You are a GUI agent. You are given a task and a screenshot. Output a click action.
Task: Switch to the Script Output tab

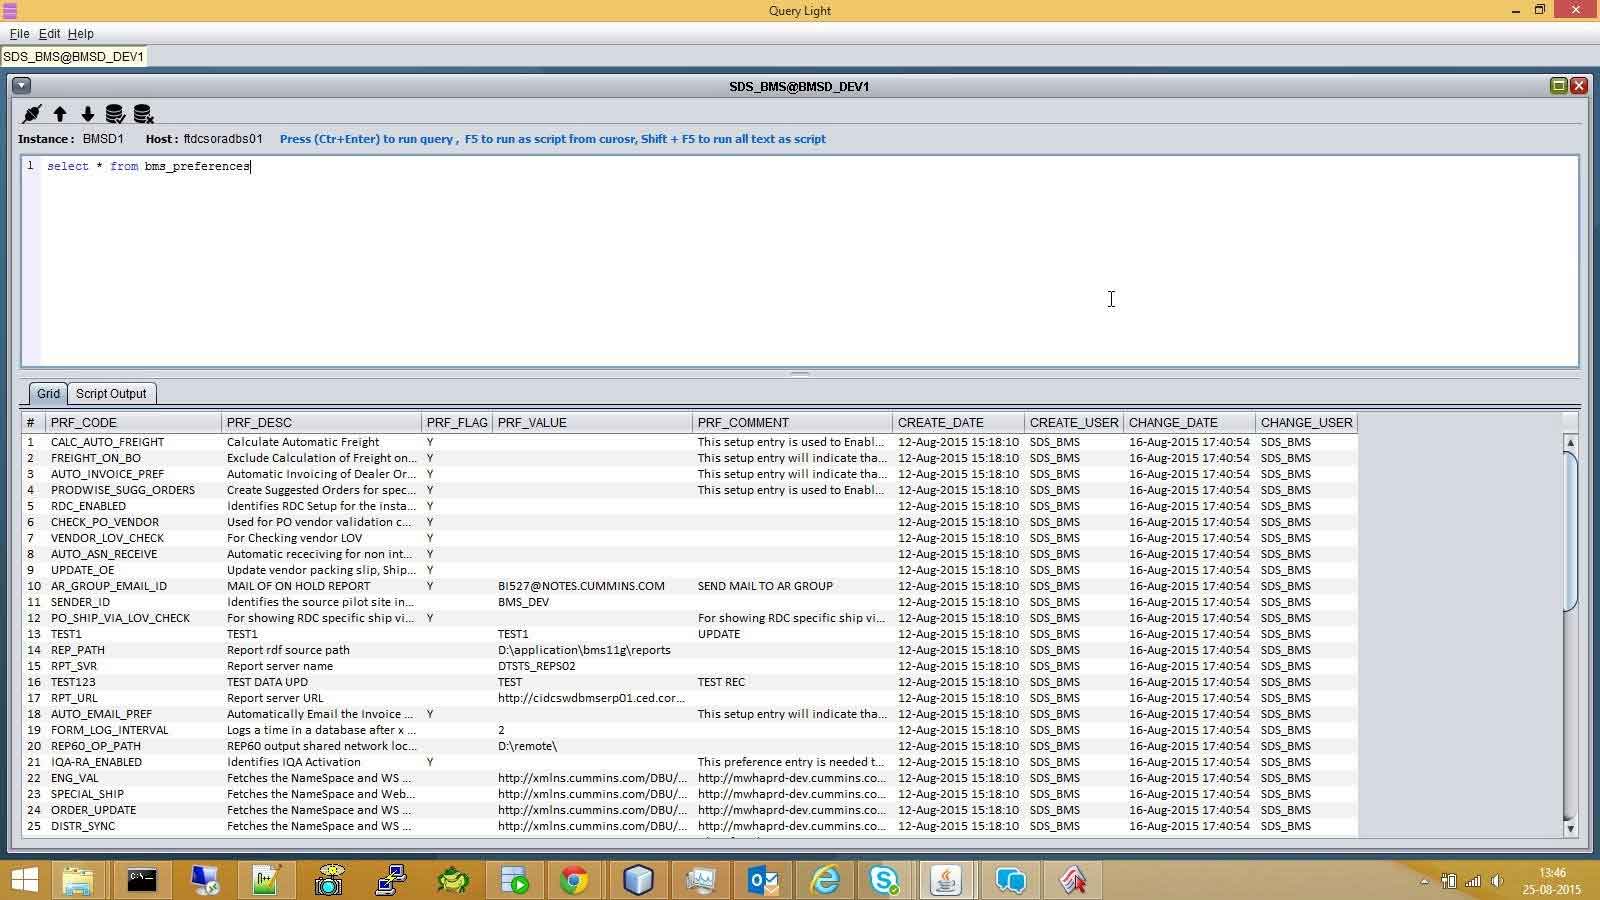click(111, 393)
